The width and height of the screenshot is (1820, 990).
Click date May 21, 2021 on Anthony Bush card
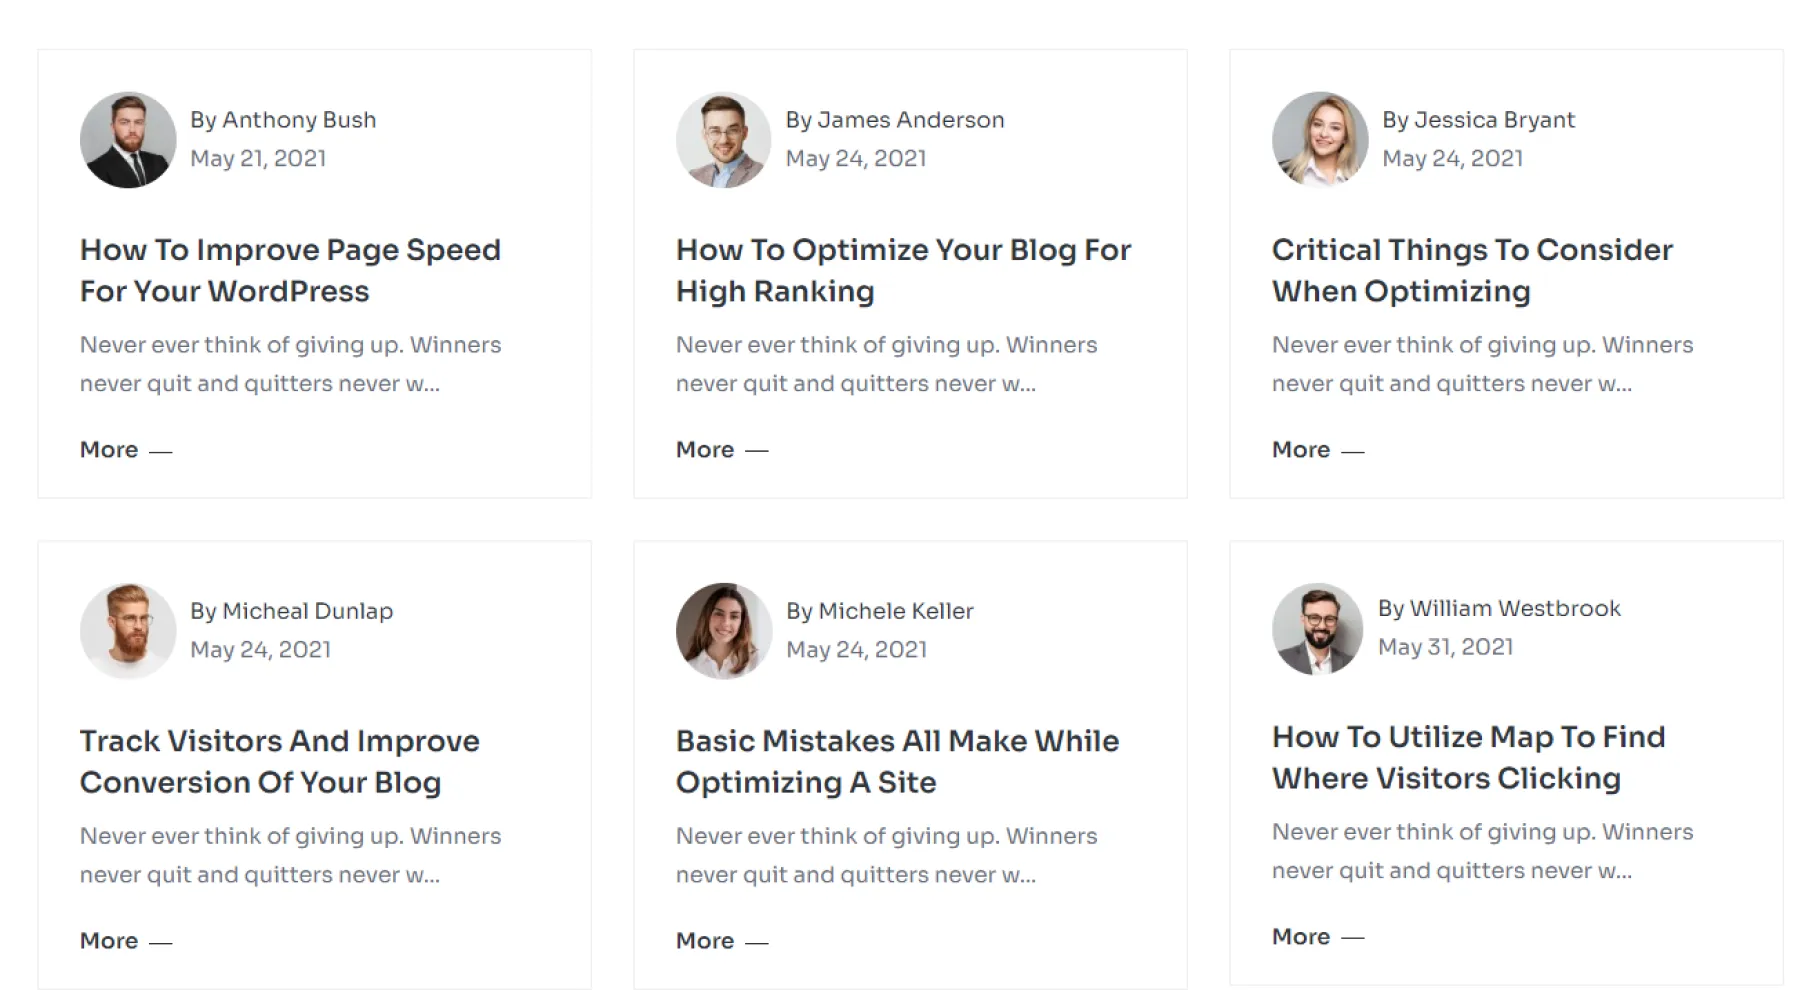pos(258,159)
